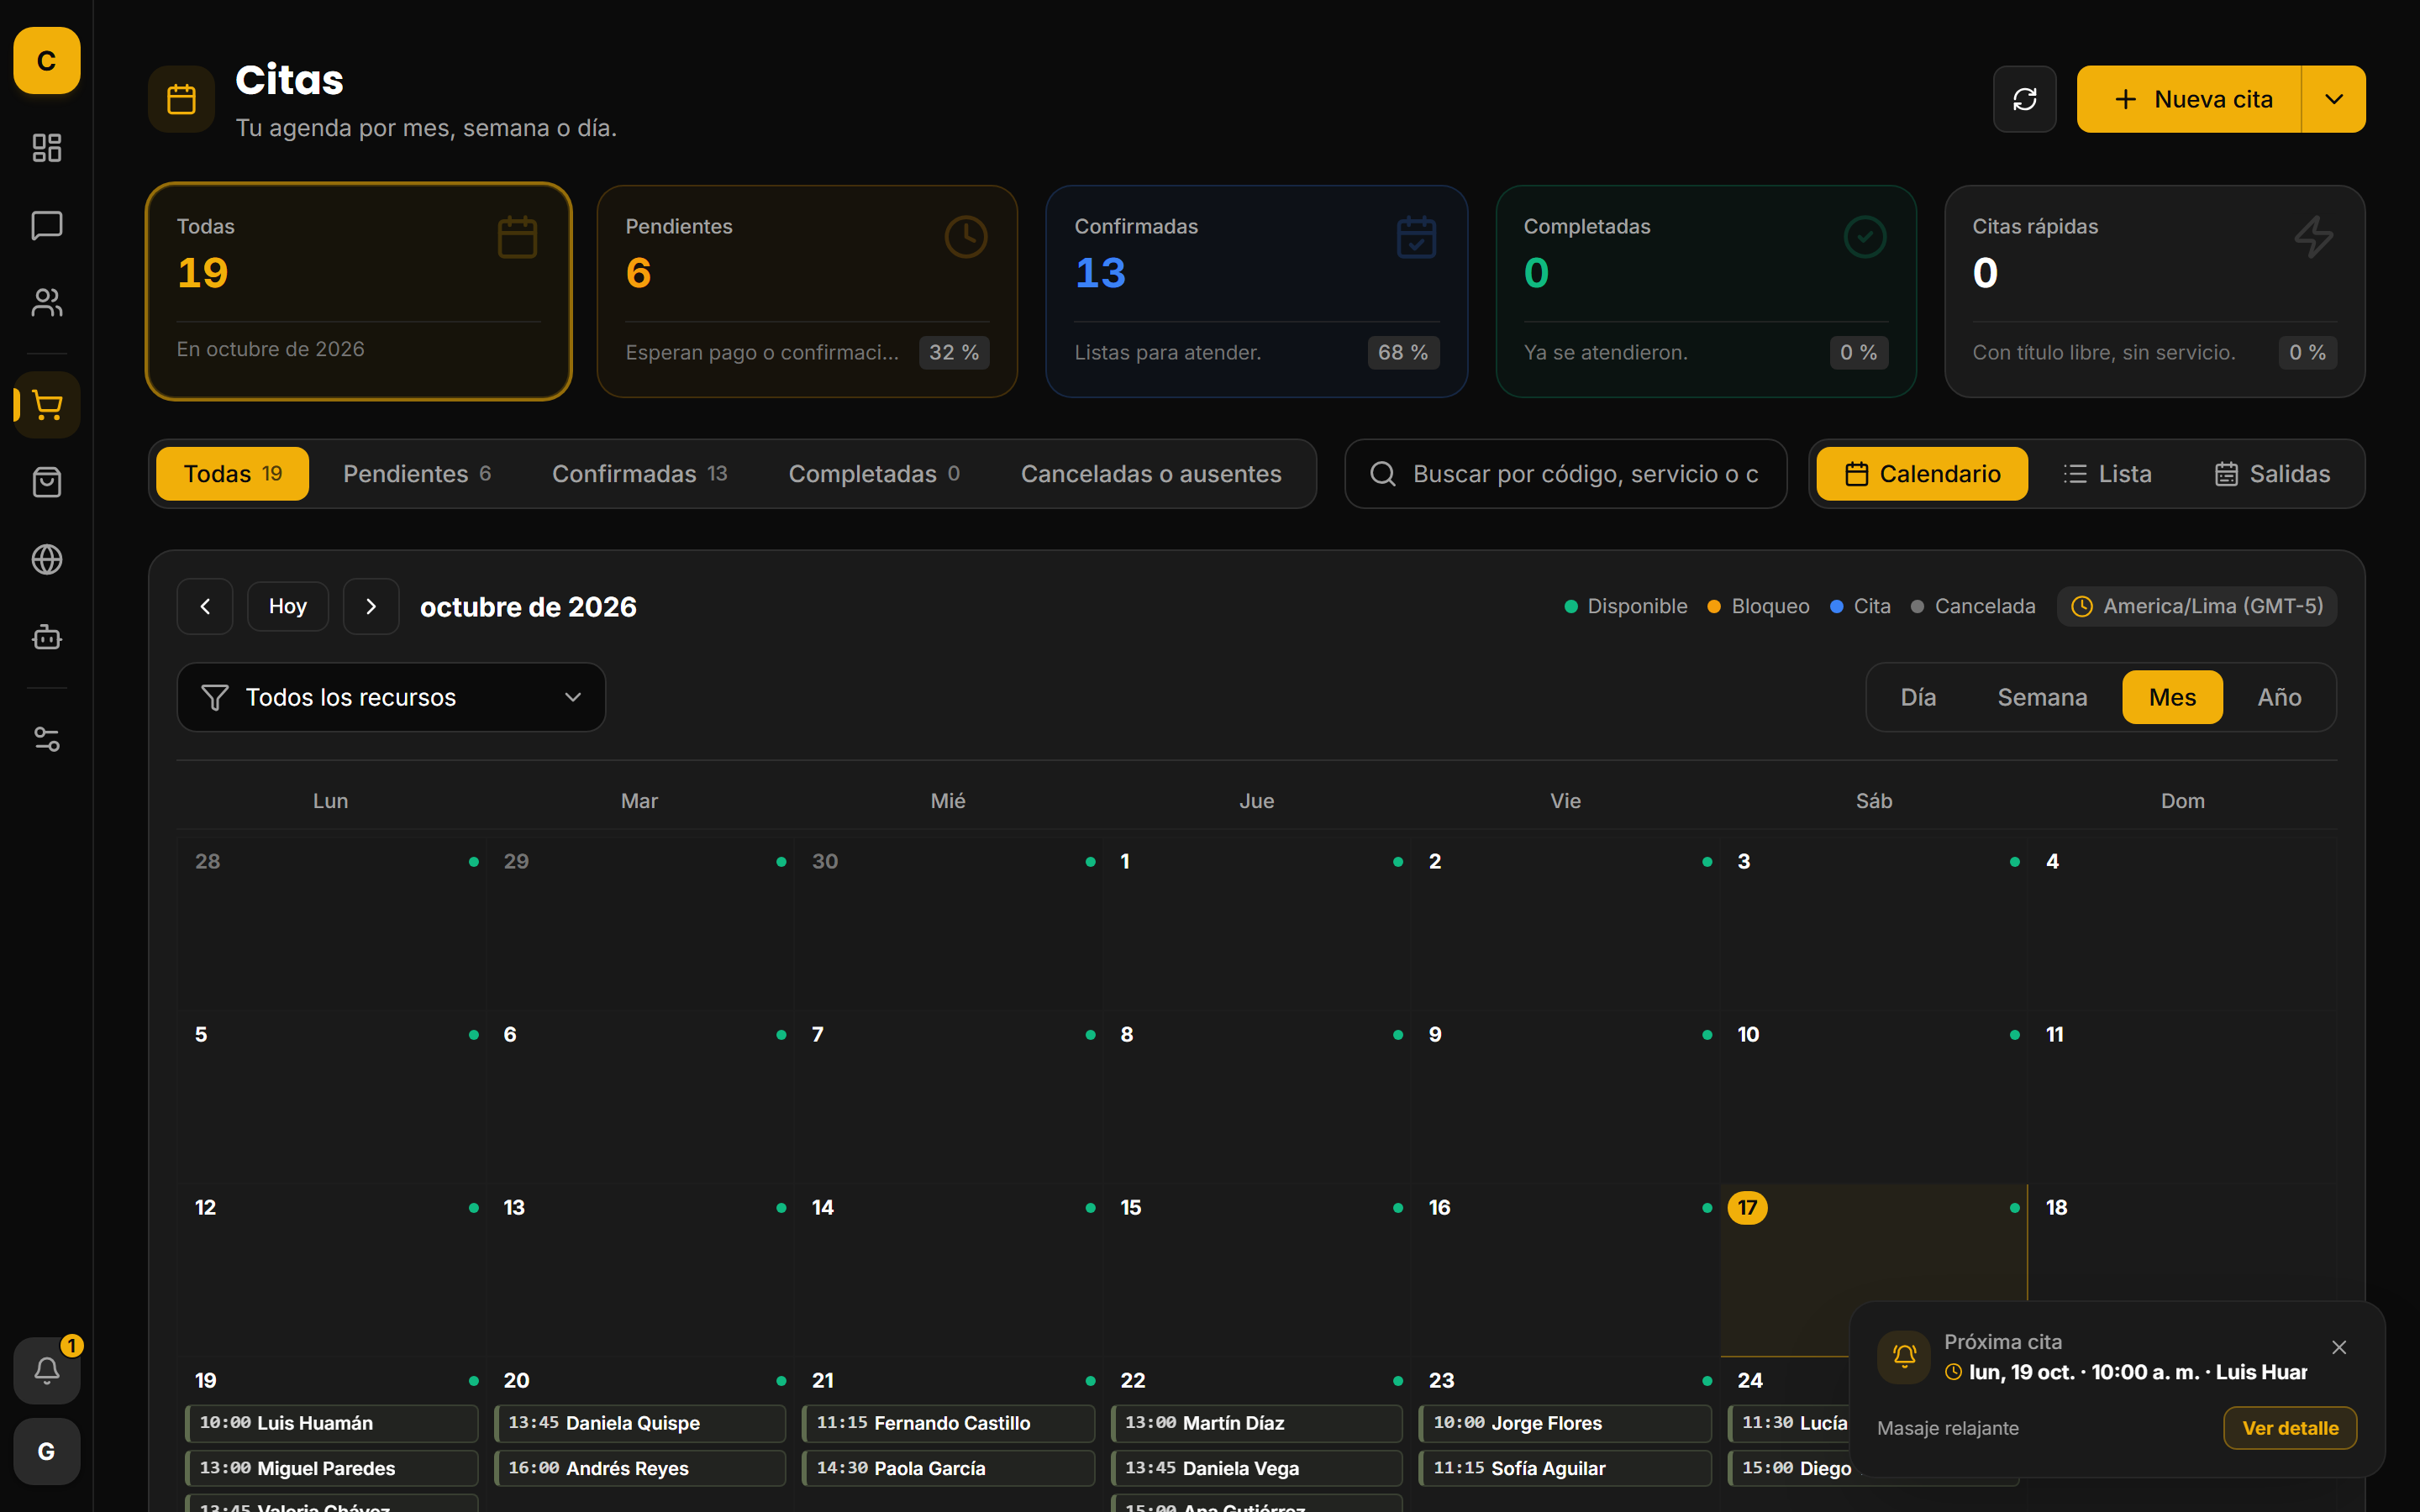Refresh appointments with the reload icon

coord(2024,99)
